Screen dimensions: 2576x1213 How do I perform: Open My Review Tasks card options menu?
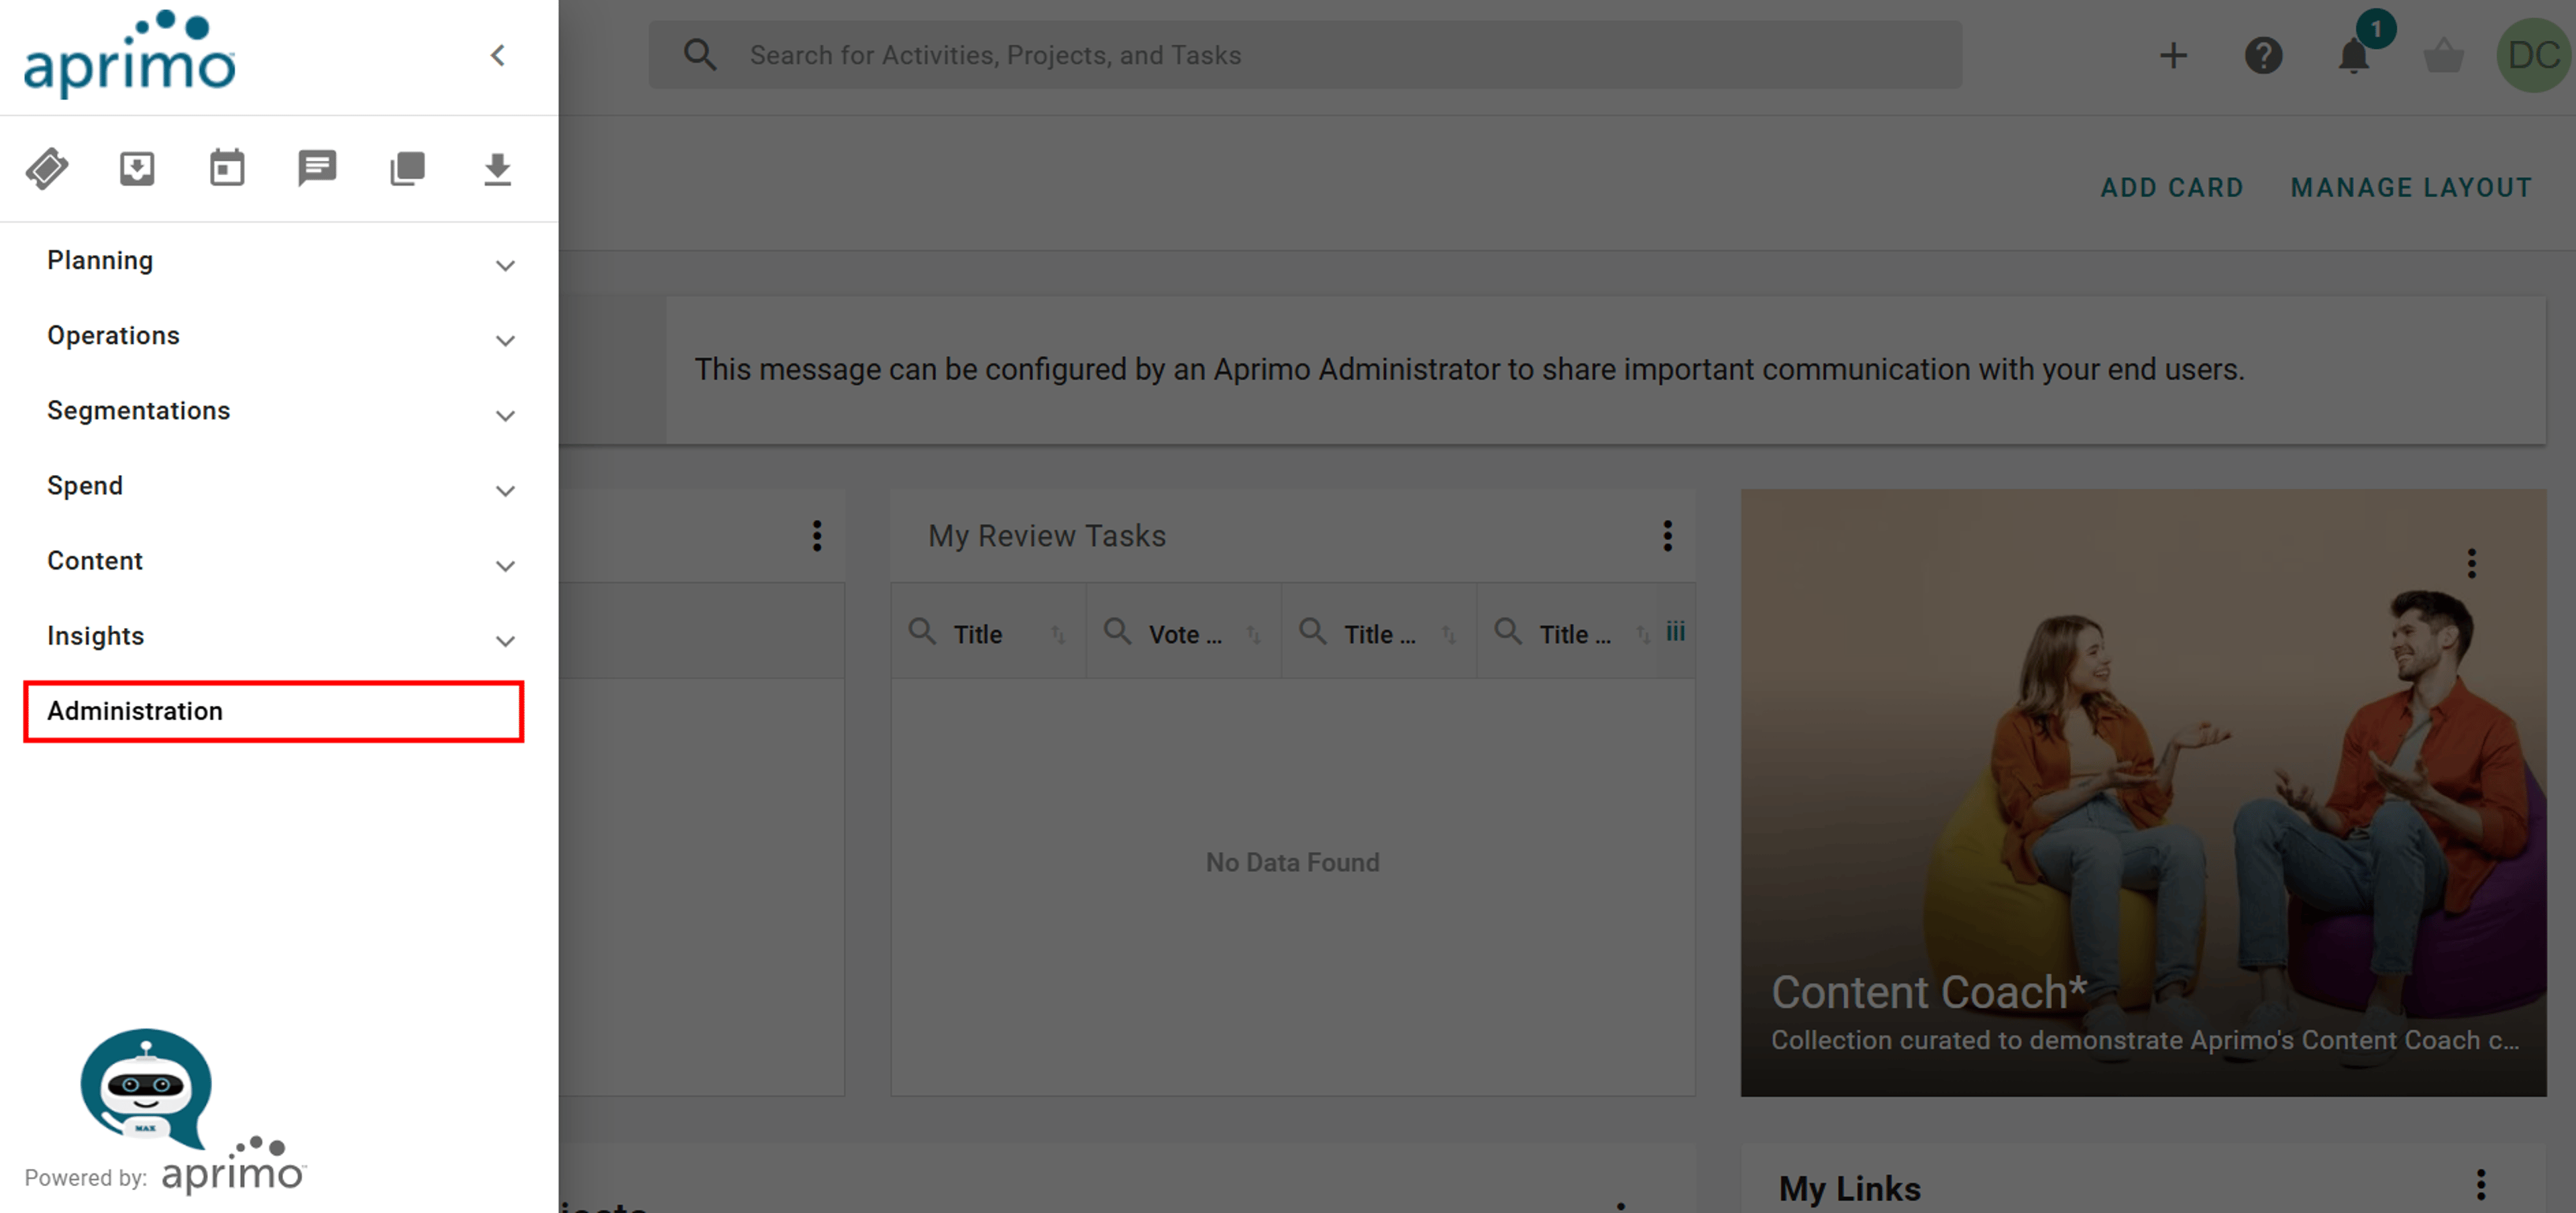[1667, 536]
